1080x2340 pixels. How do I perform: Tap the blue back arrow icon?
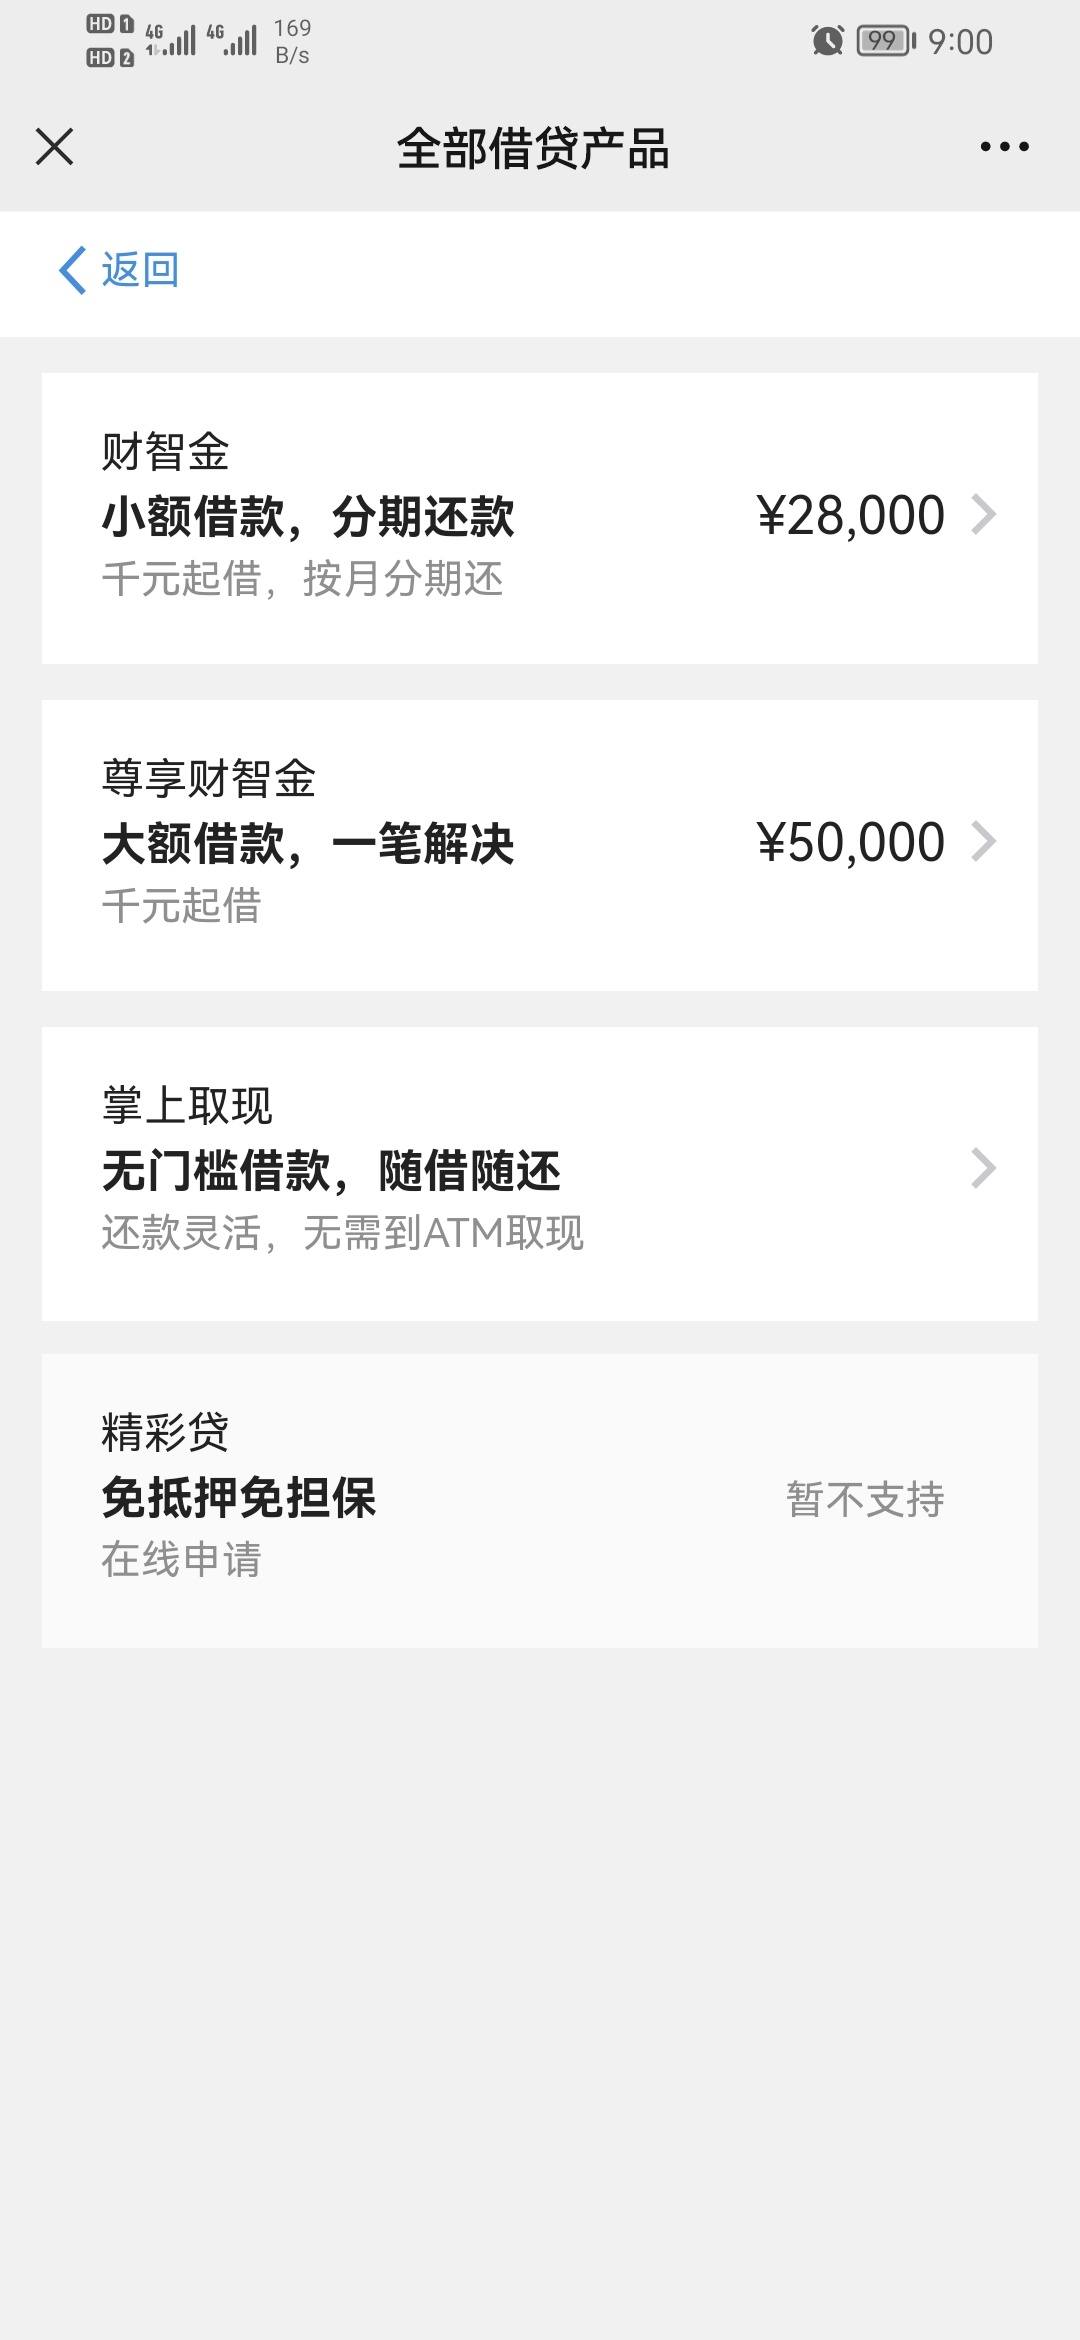pos(72,270)
